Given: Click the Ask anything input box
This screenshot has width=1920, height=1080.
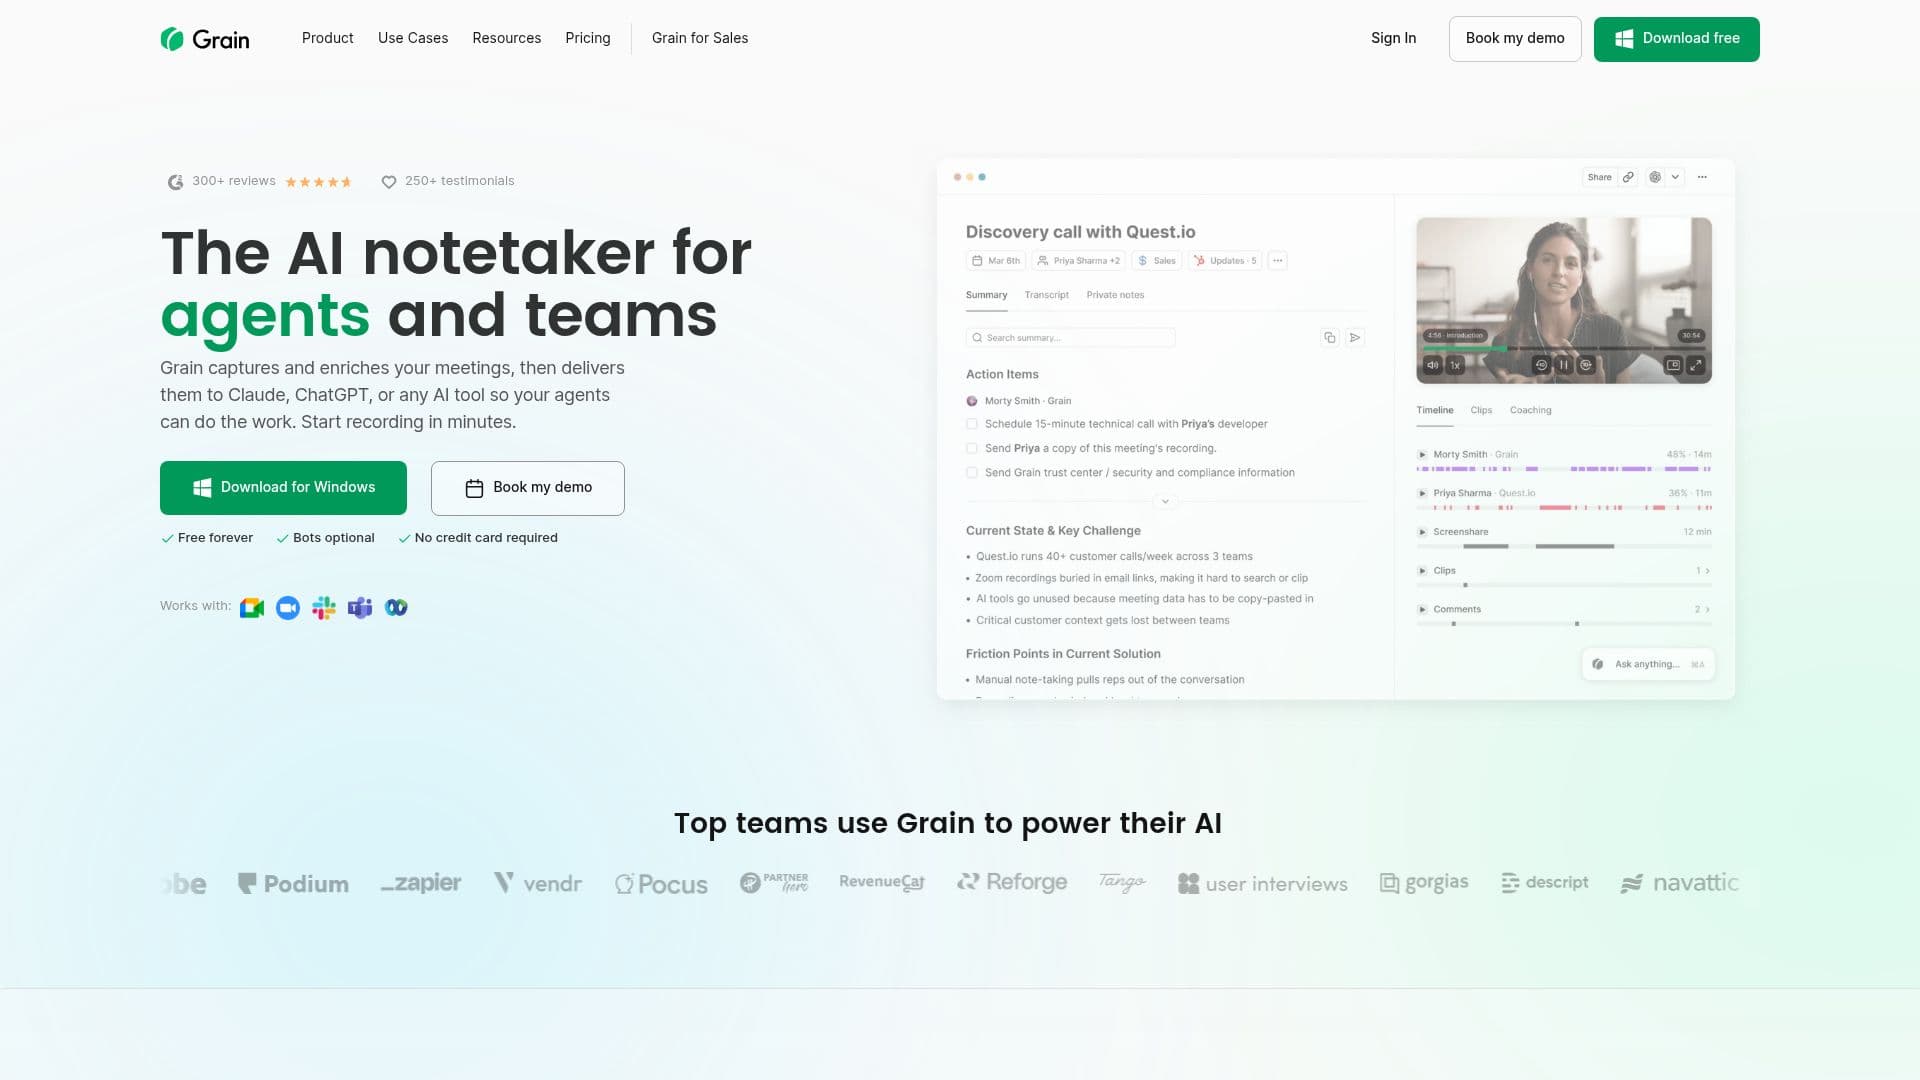Looking at the screenshot, I should click(x=1648, y=664).
